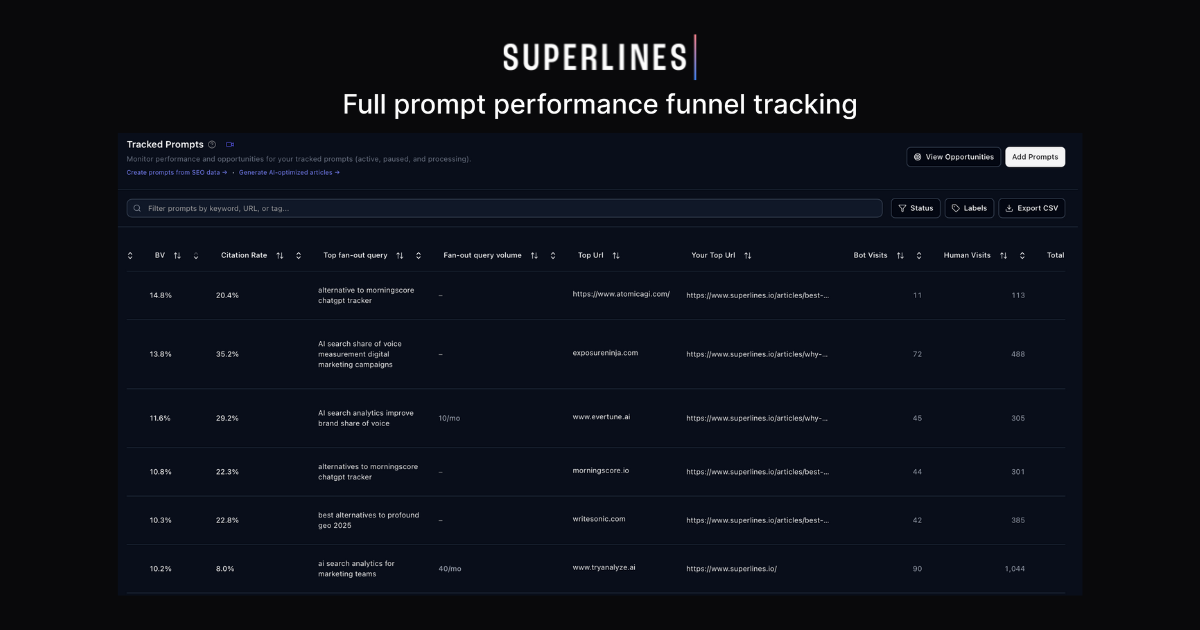Open the Labels dropdown

[972, 208]
